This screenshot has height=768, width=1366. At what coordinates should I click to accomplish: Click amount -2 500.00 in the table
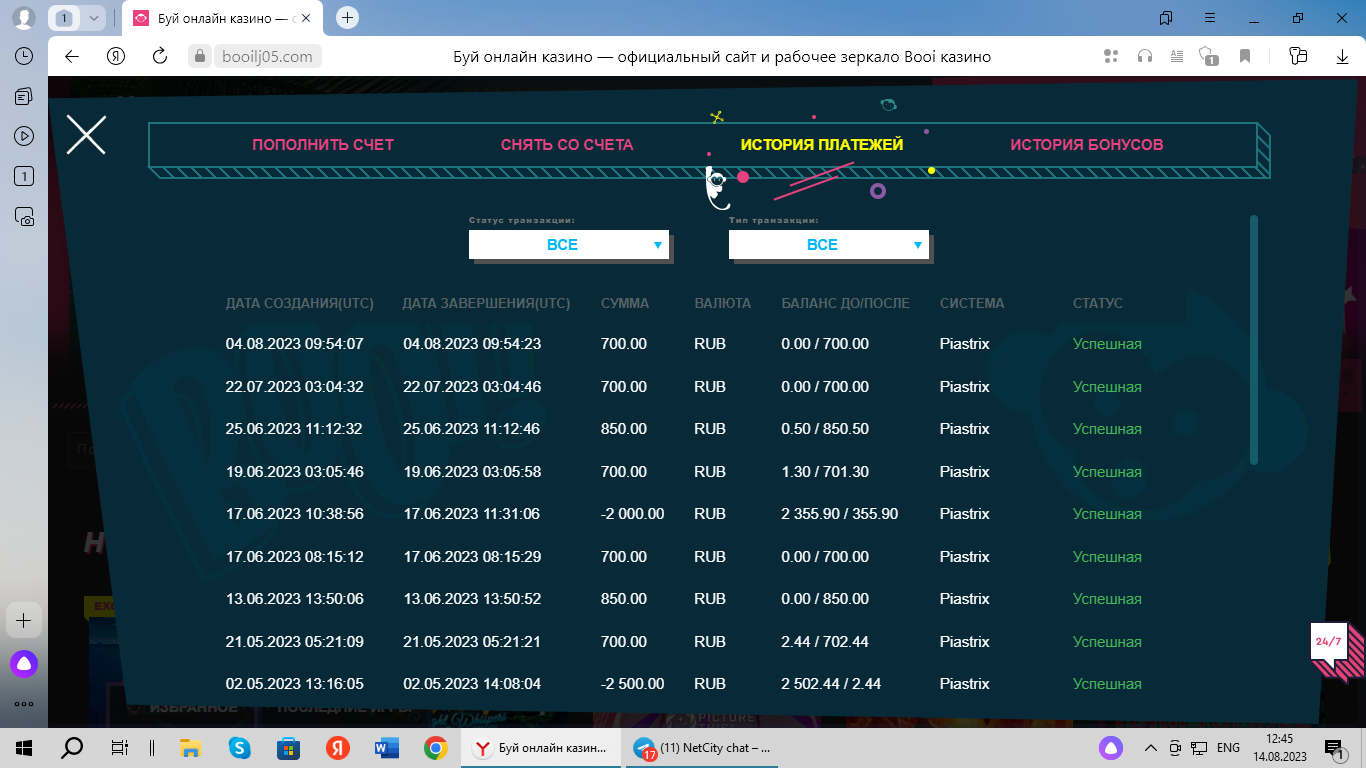(633, 684)
